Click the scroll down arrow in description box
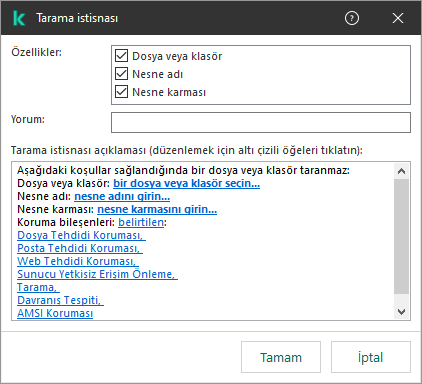 click(401, 312)
